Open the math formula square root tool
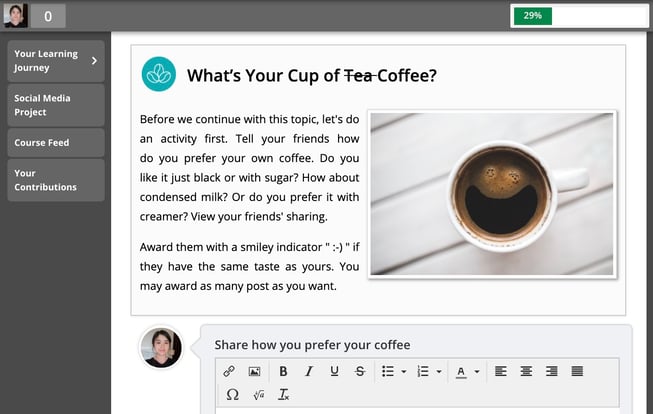 (x=258, y=395)
